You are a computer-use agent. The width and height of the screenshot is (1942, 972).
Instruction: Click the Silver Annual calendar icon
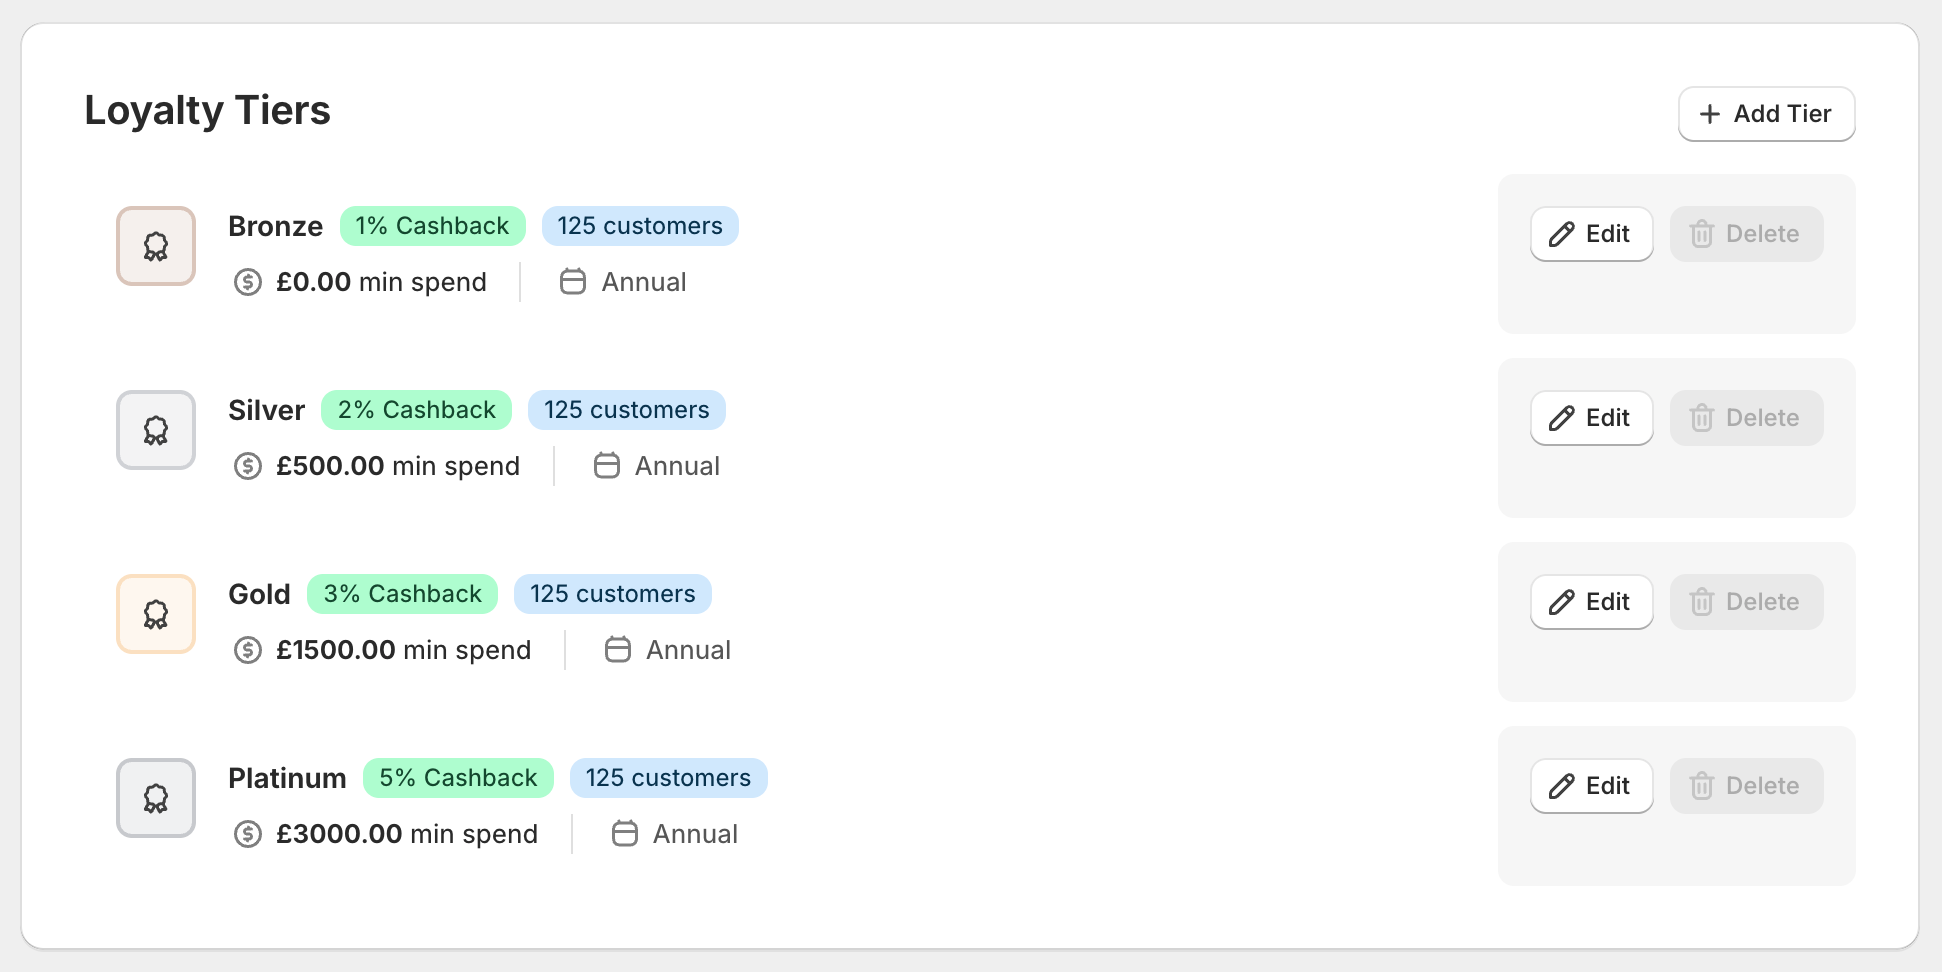coord(607,466)
